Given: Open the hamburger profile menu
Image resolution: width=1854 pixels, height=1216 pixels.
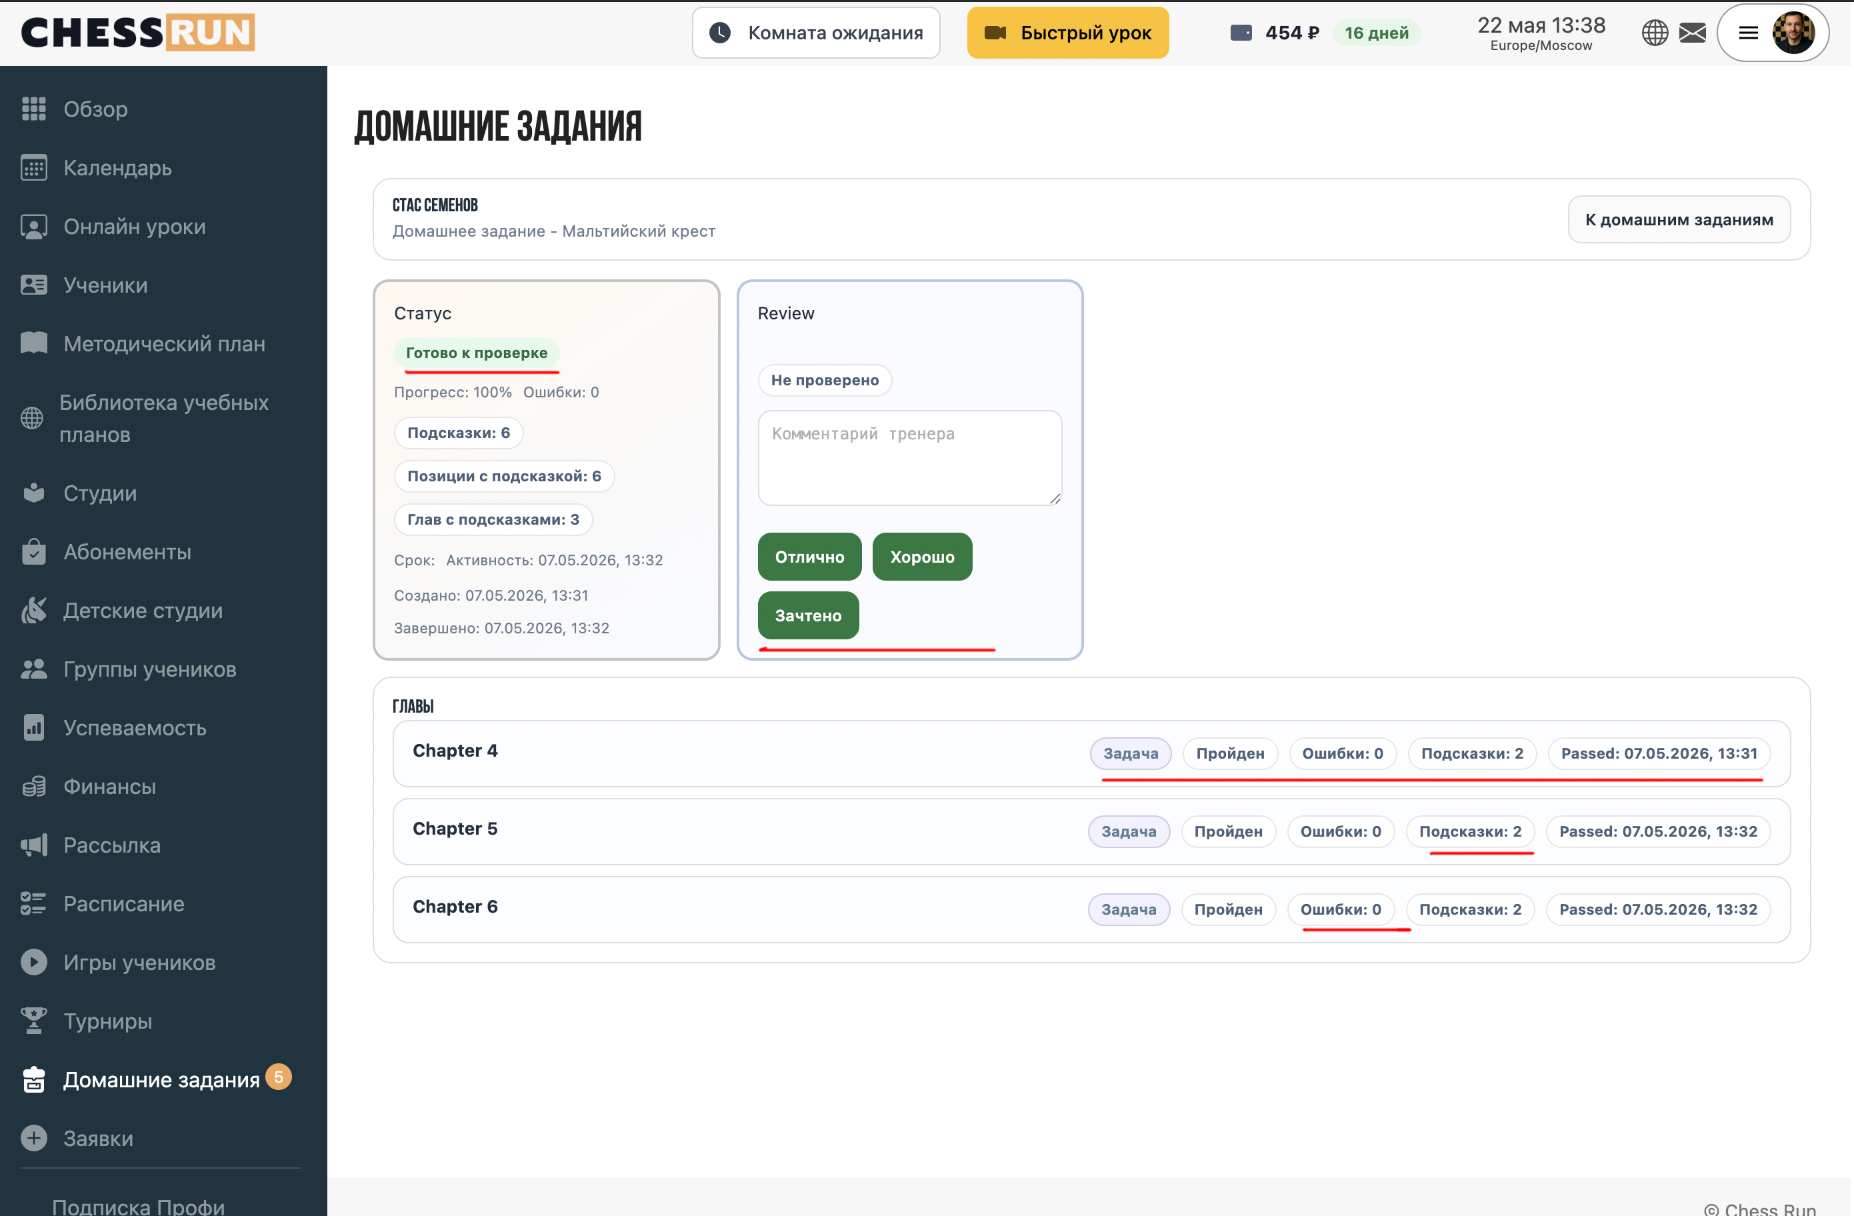Looking at the screenshot, I should 1748,33.
